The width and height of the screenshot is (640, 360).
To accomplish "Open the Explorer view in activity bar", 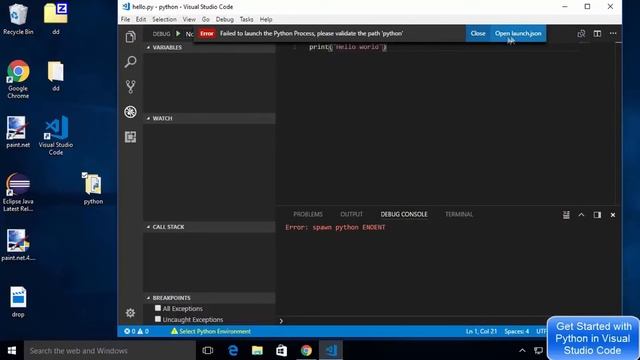I will pyautogui.click(x=130, y=37).
